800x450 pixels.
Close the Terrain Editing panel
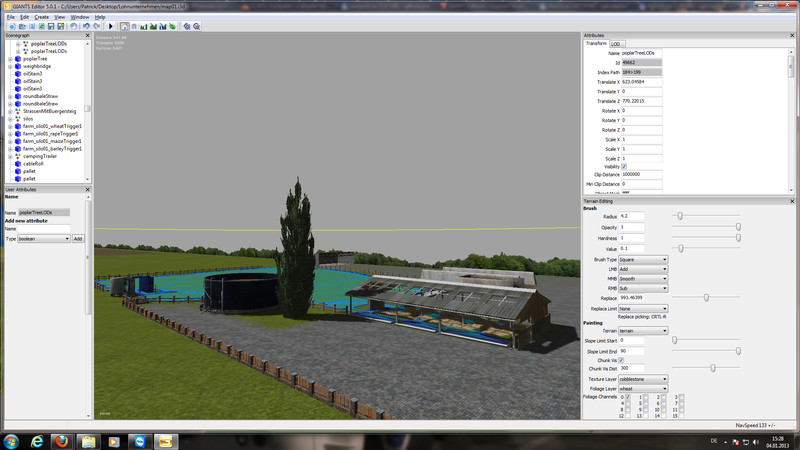click(792, 202)
